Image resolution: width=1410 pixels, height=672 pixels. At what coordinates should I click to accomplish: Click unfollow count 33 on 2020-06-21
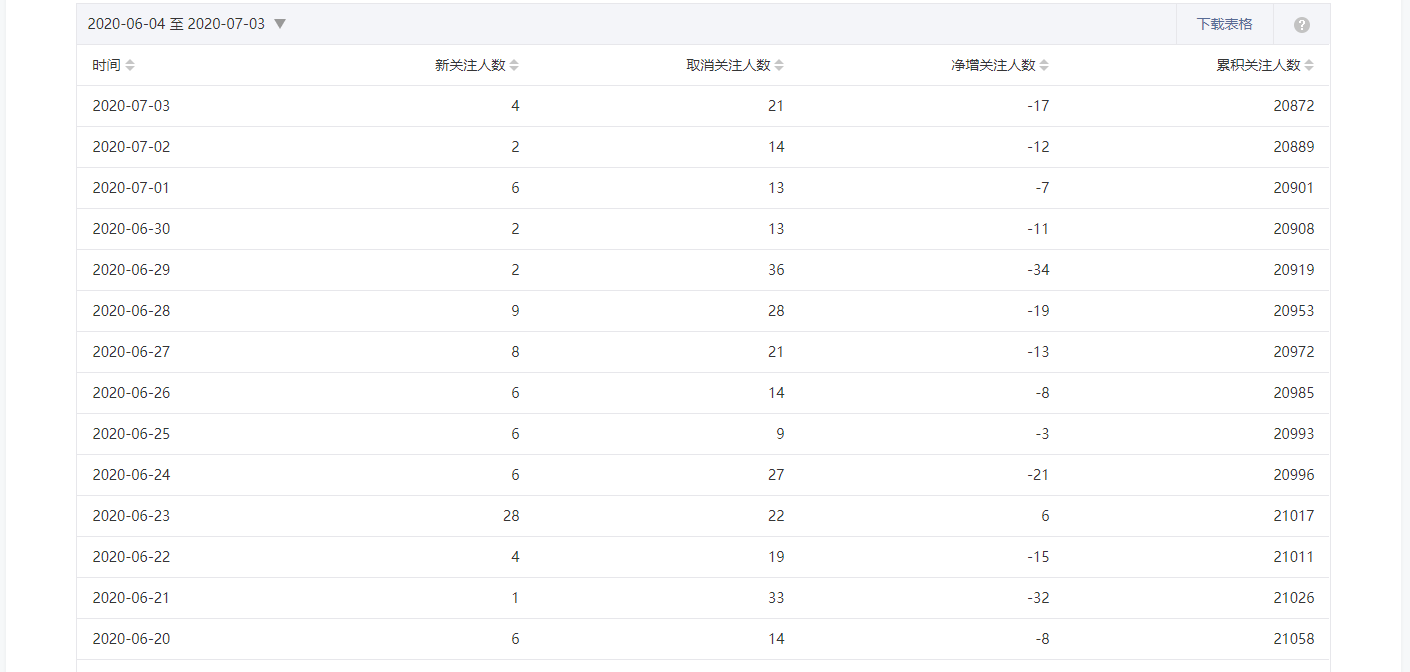(776, 598)
